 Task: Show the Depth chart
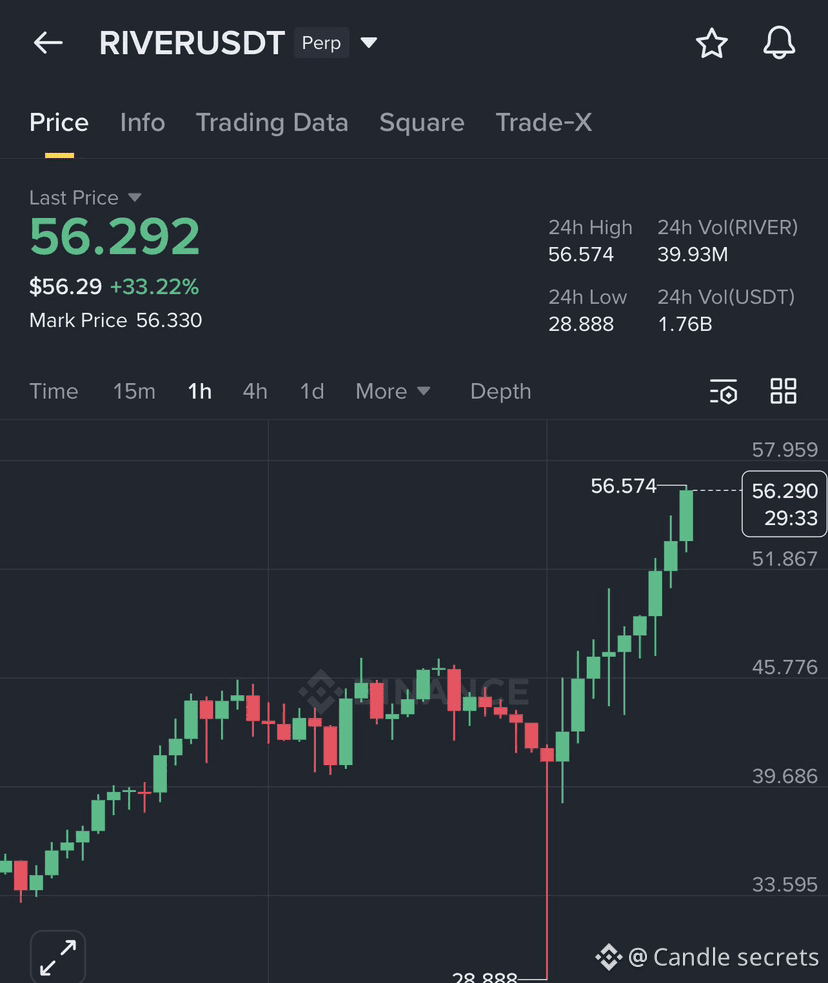point(501,391)
